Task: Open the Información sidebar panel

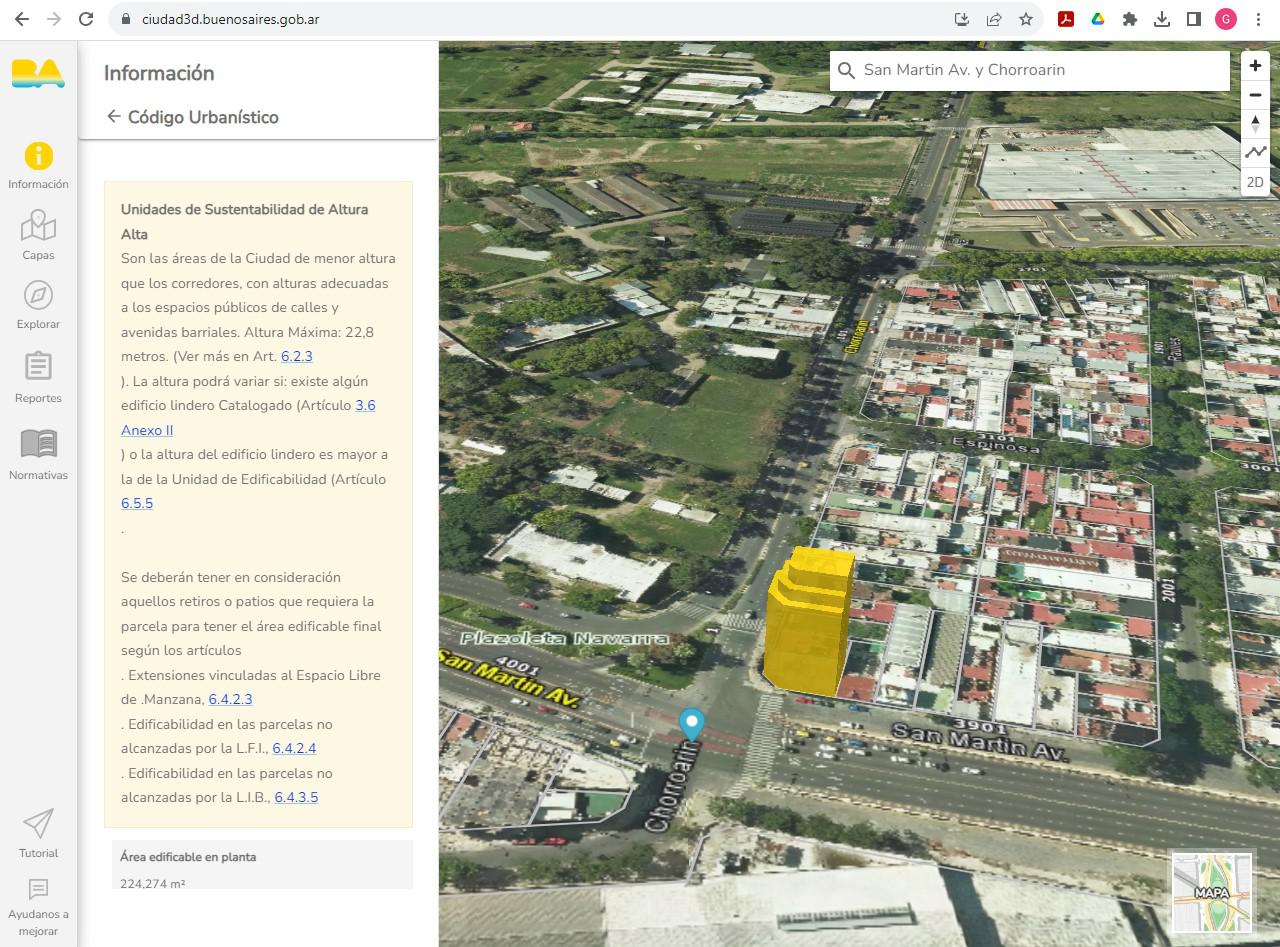Action: [38, 166]
